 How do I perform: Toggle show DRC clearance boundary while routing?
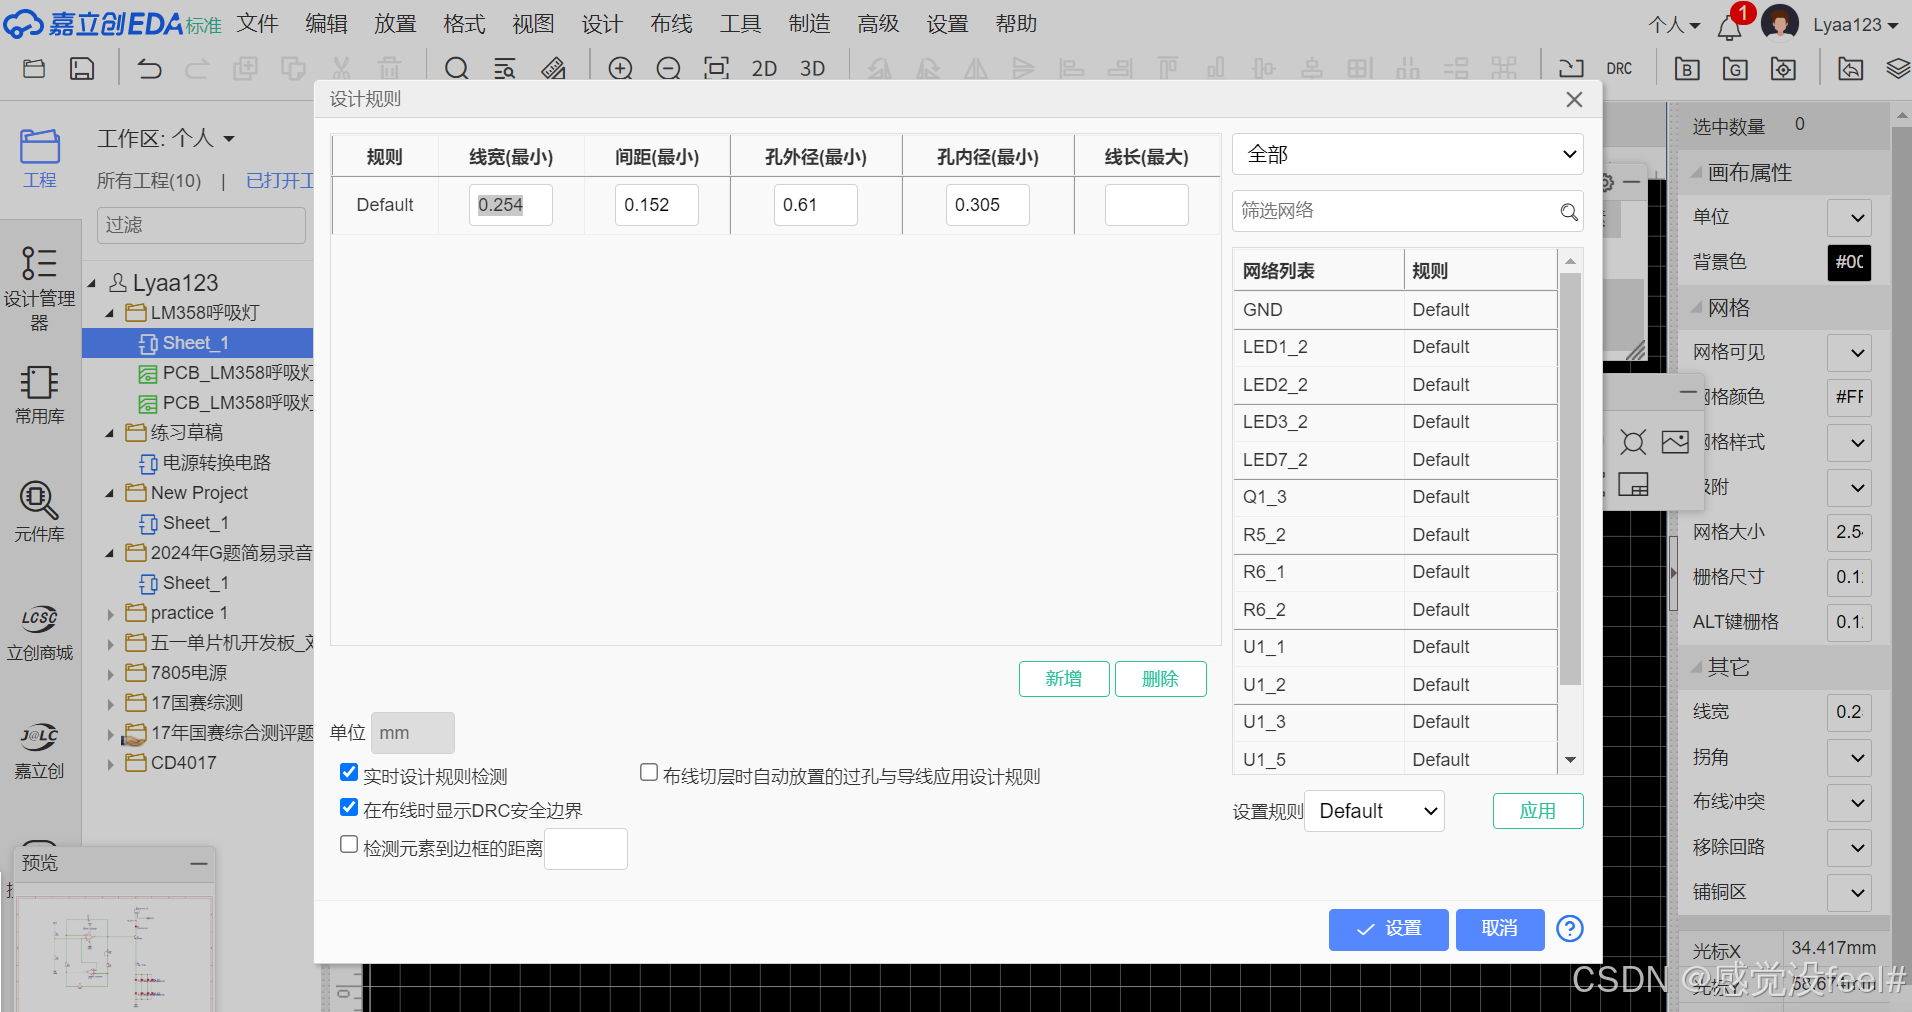349,806
